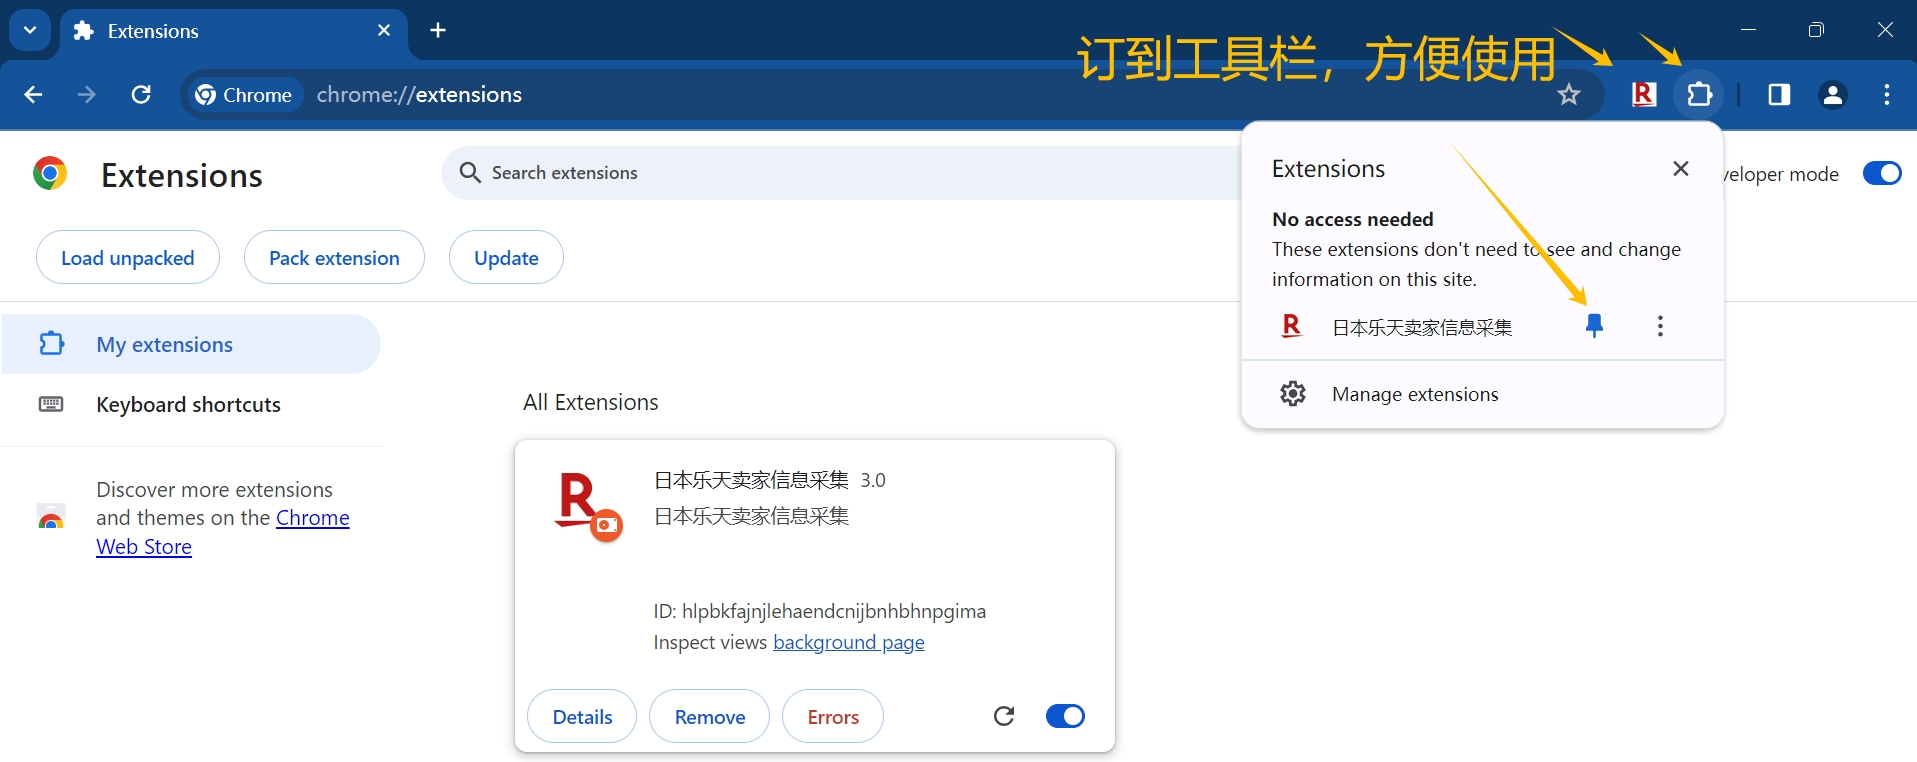Click the extension's R logo in the card
Viewport: 1917px width, 762px height.
click(x=588, y=506)
